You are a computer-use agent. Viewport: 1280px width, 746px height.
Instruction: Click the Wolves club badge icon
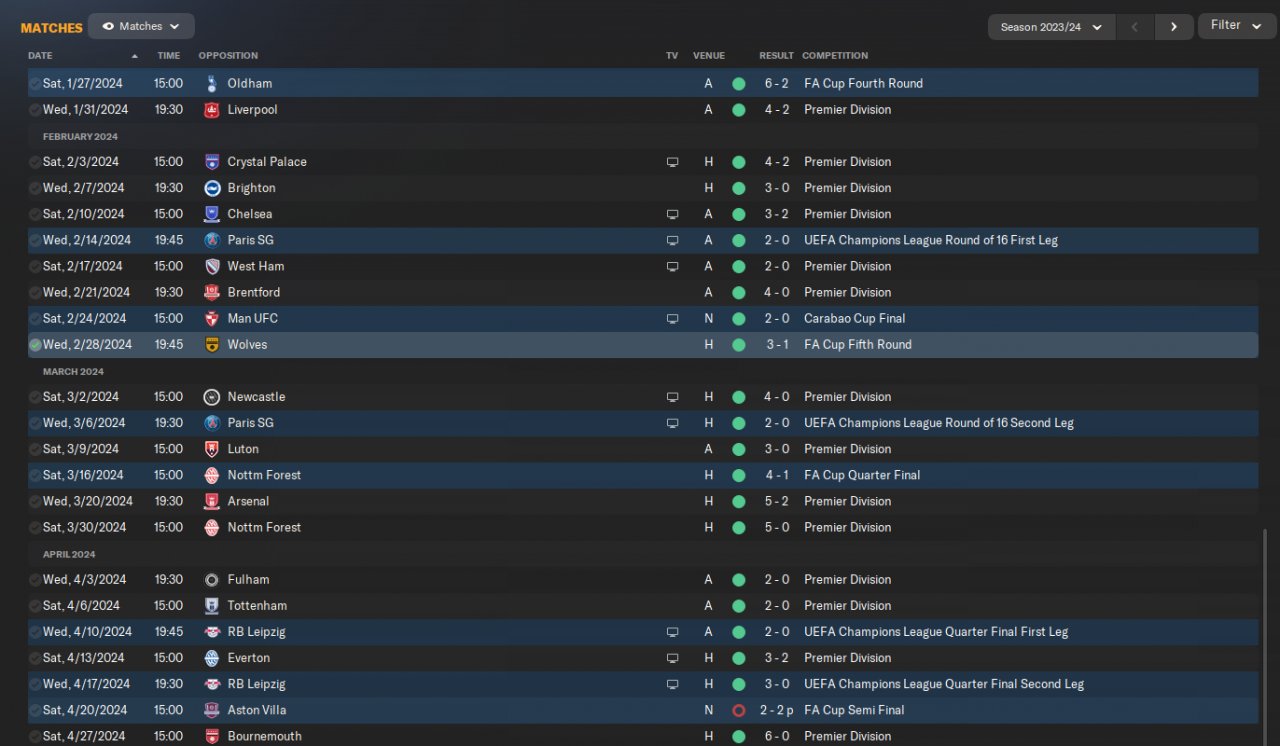pos(211,345)
